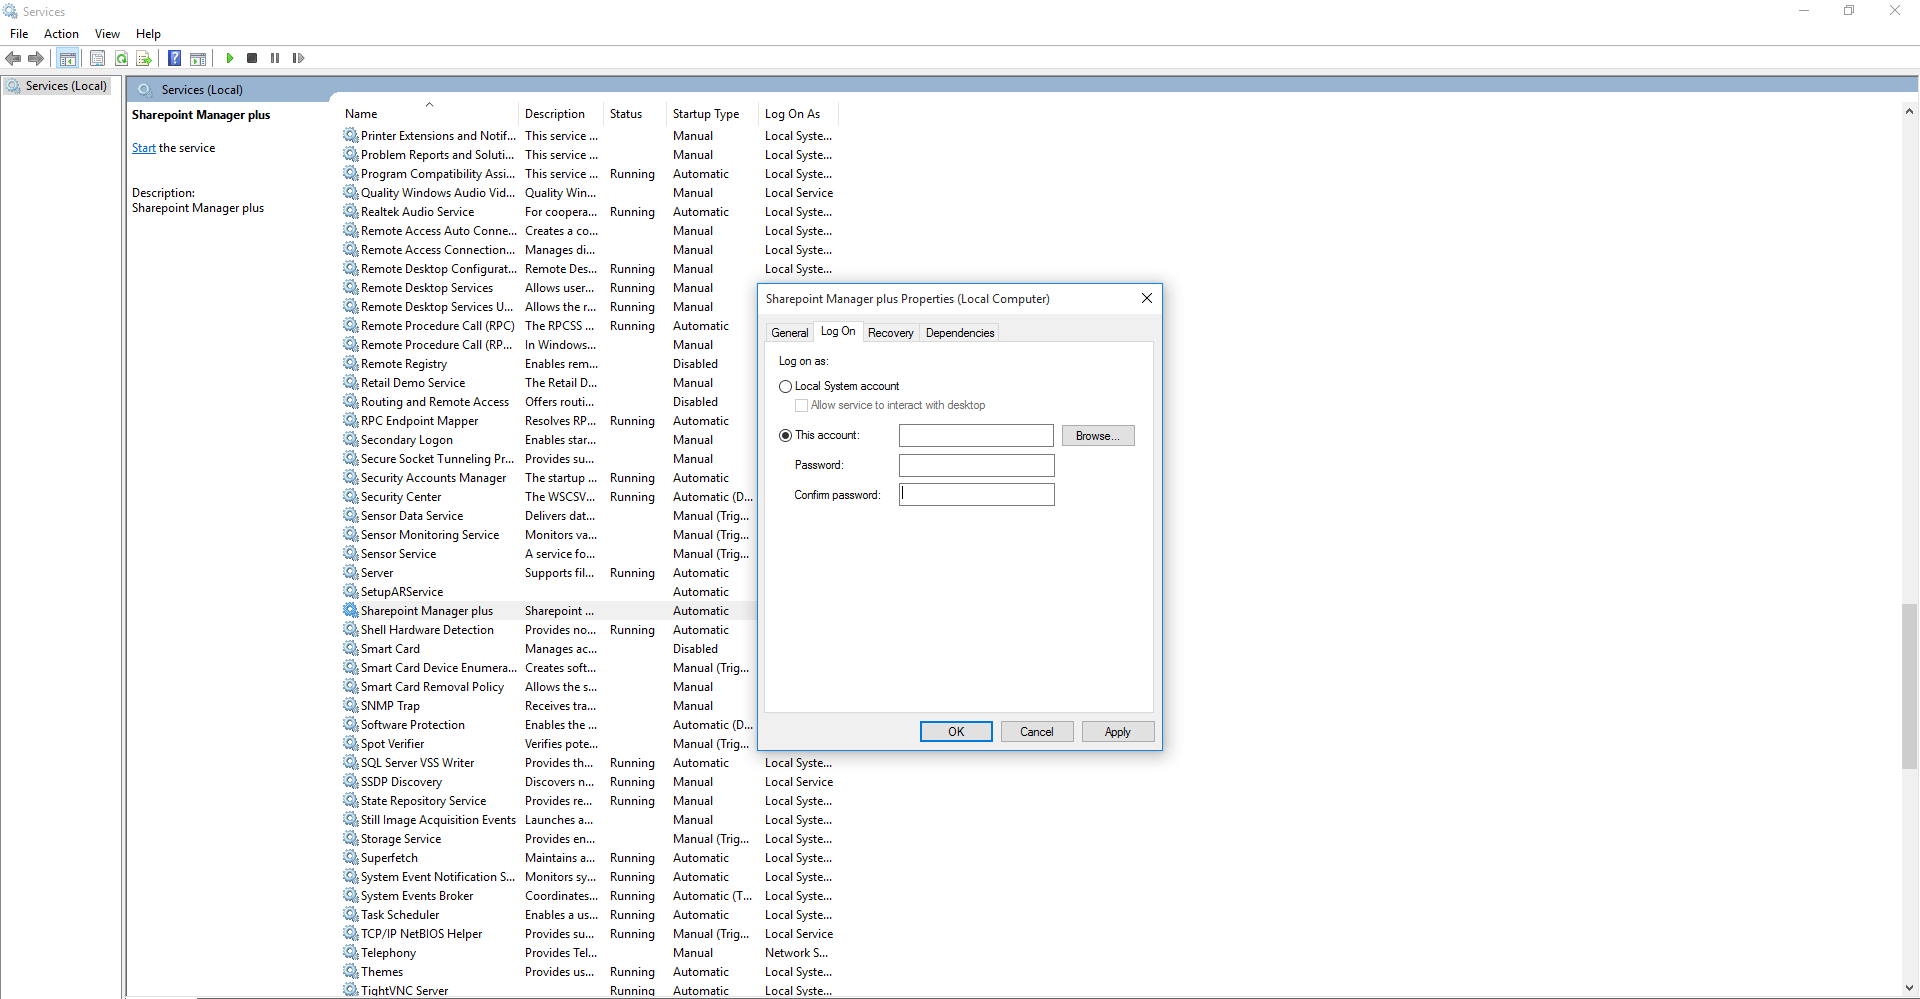This screenshot has width=1920, height=999.
Task: Stop the service with the square toolbar icon
Action: (252, 58)
